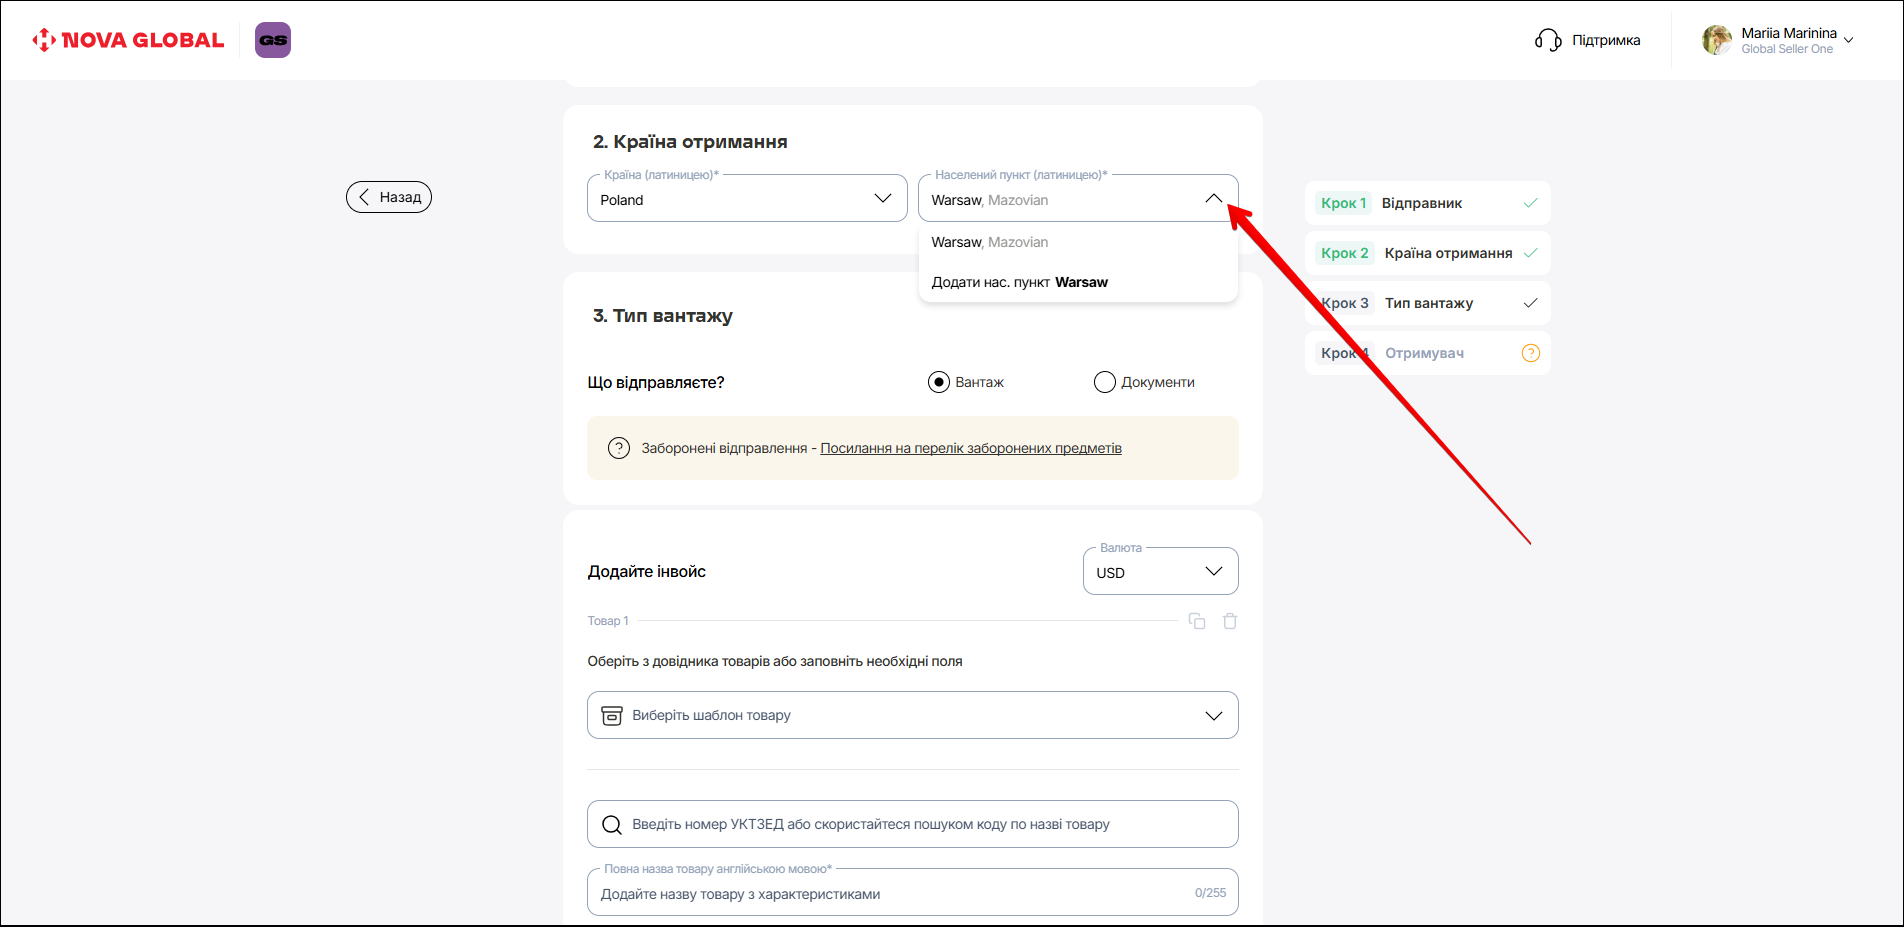The image size is (1904, 927).
Task: Select Додати нас. пункт Warsaw option
Action: coord(1019,282)
